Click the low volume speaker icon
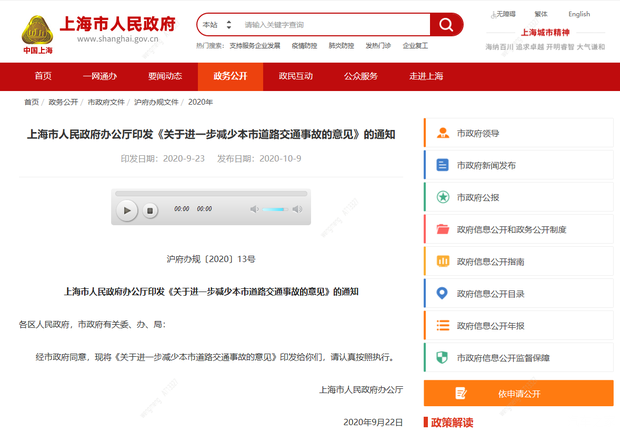 [x=254, y=209]
